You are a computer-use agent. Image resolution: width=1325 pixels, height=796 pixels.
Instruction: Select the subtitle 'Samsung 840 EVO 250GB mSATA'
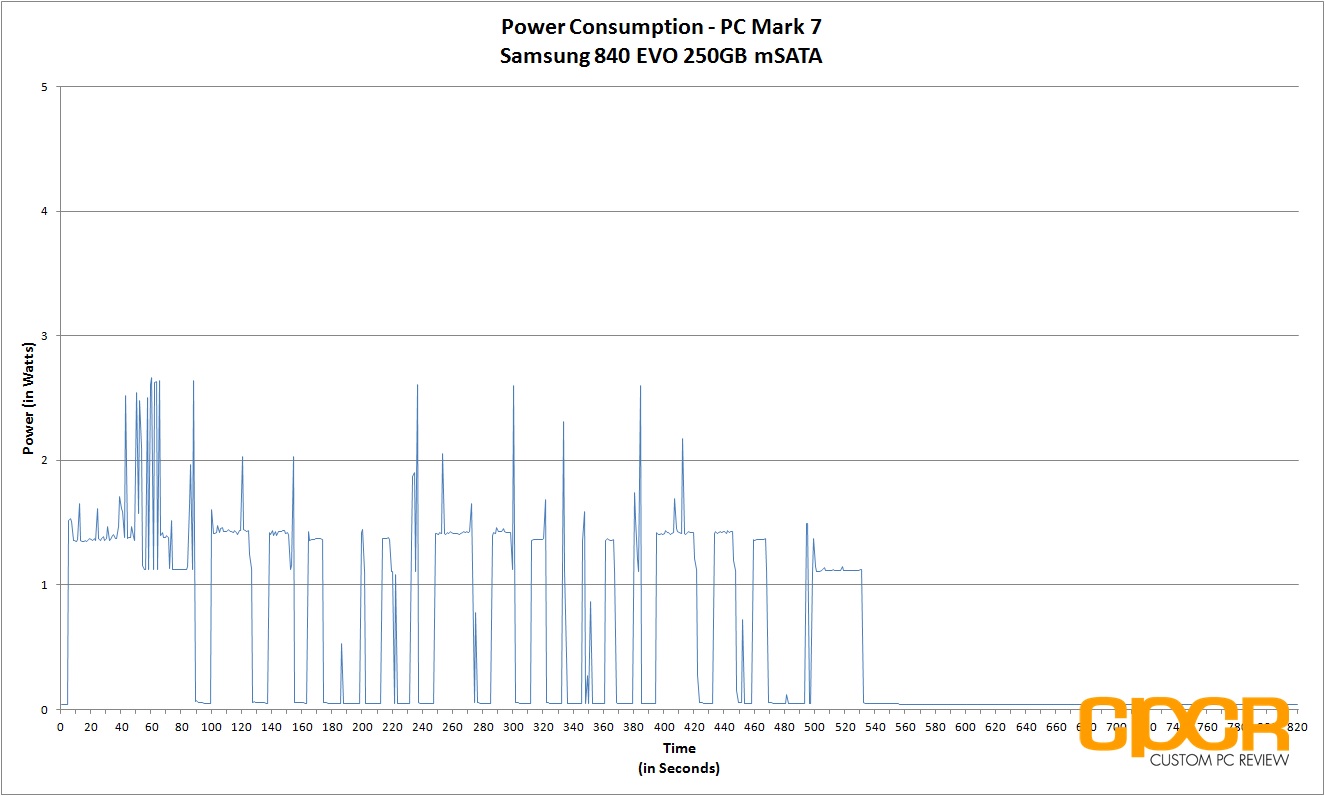[661, 56]
